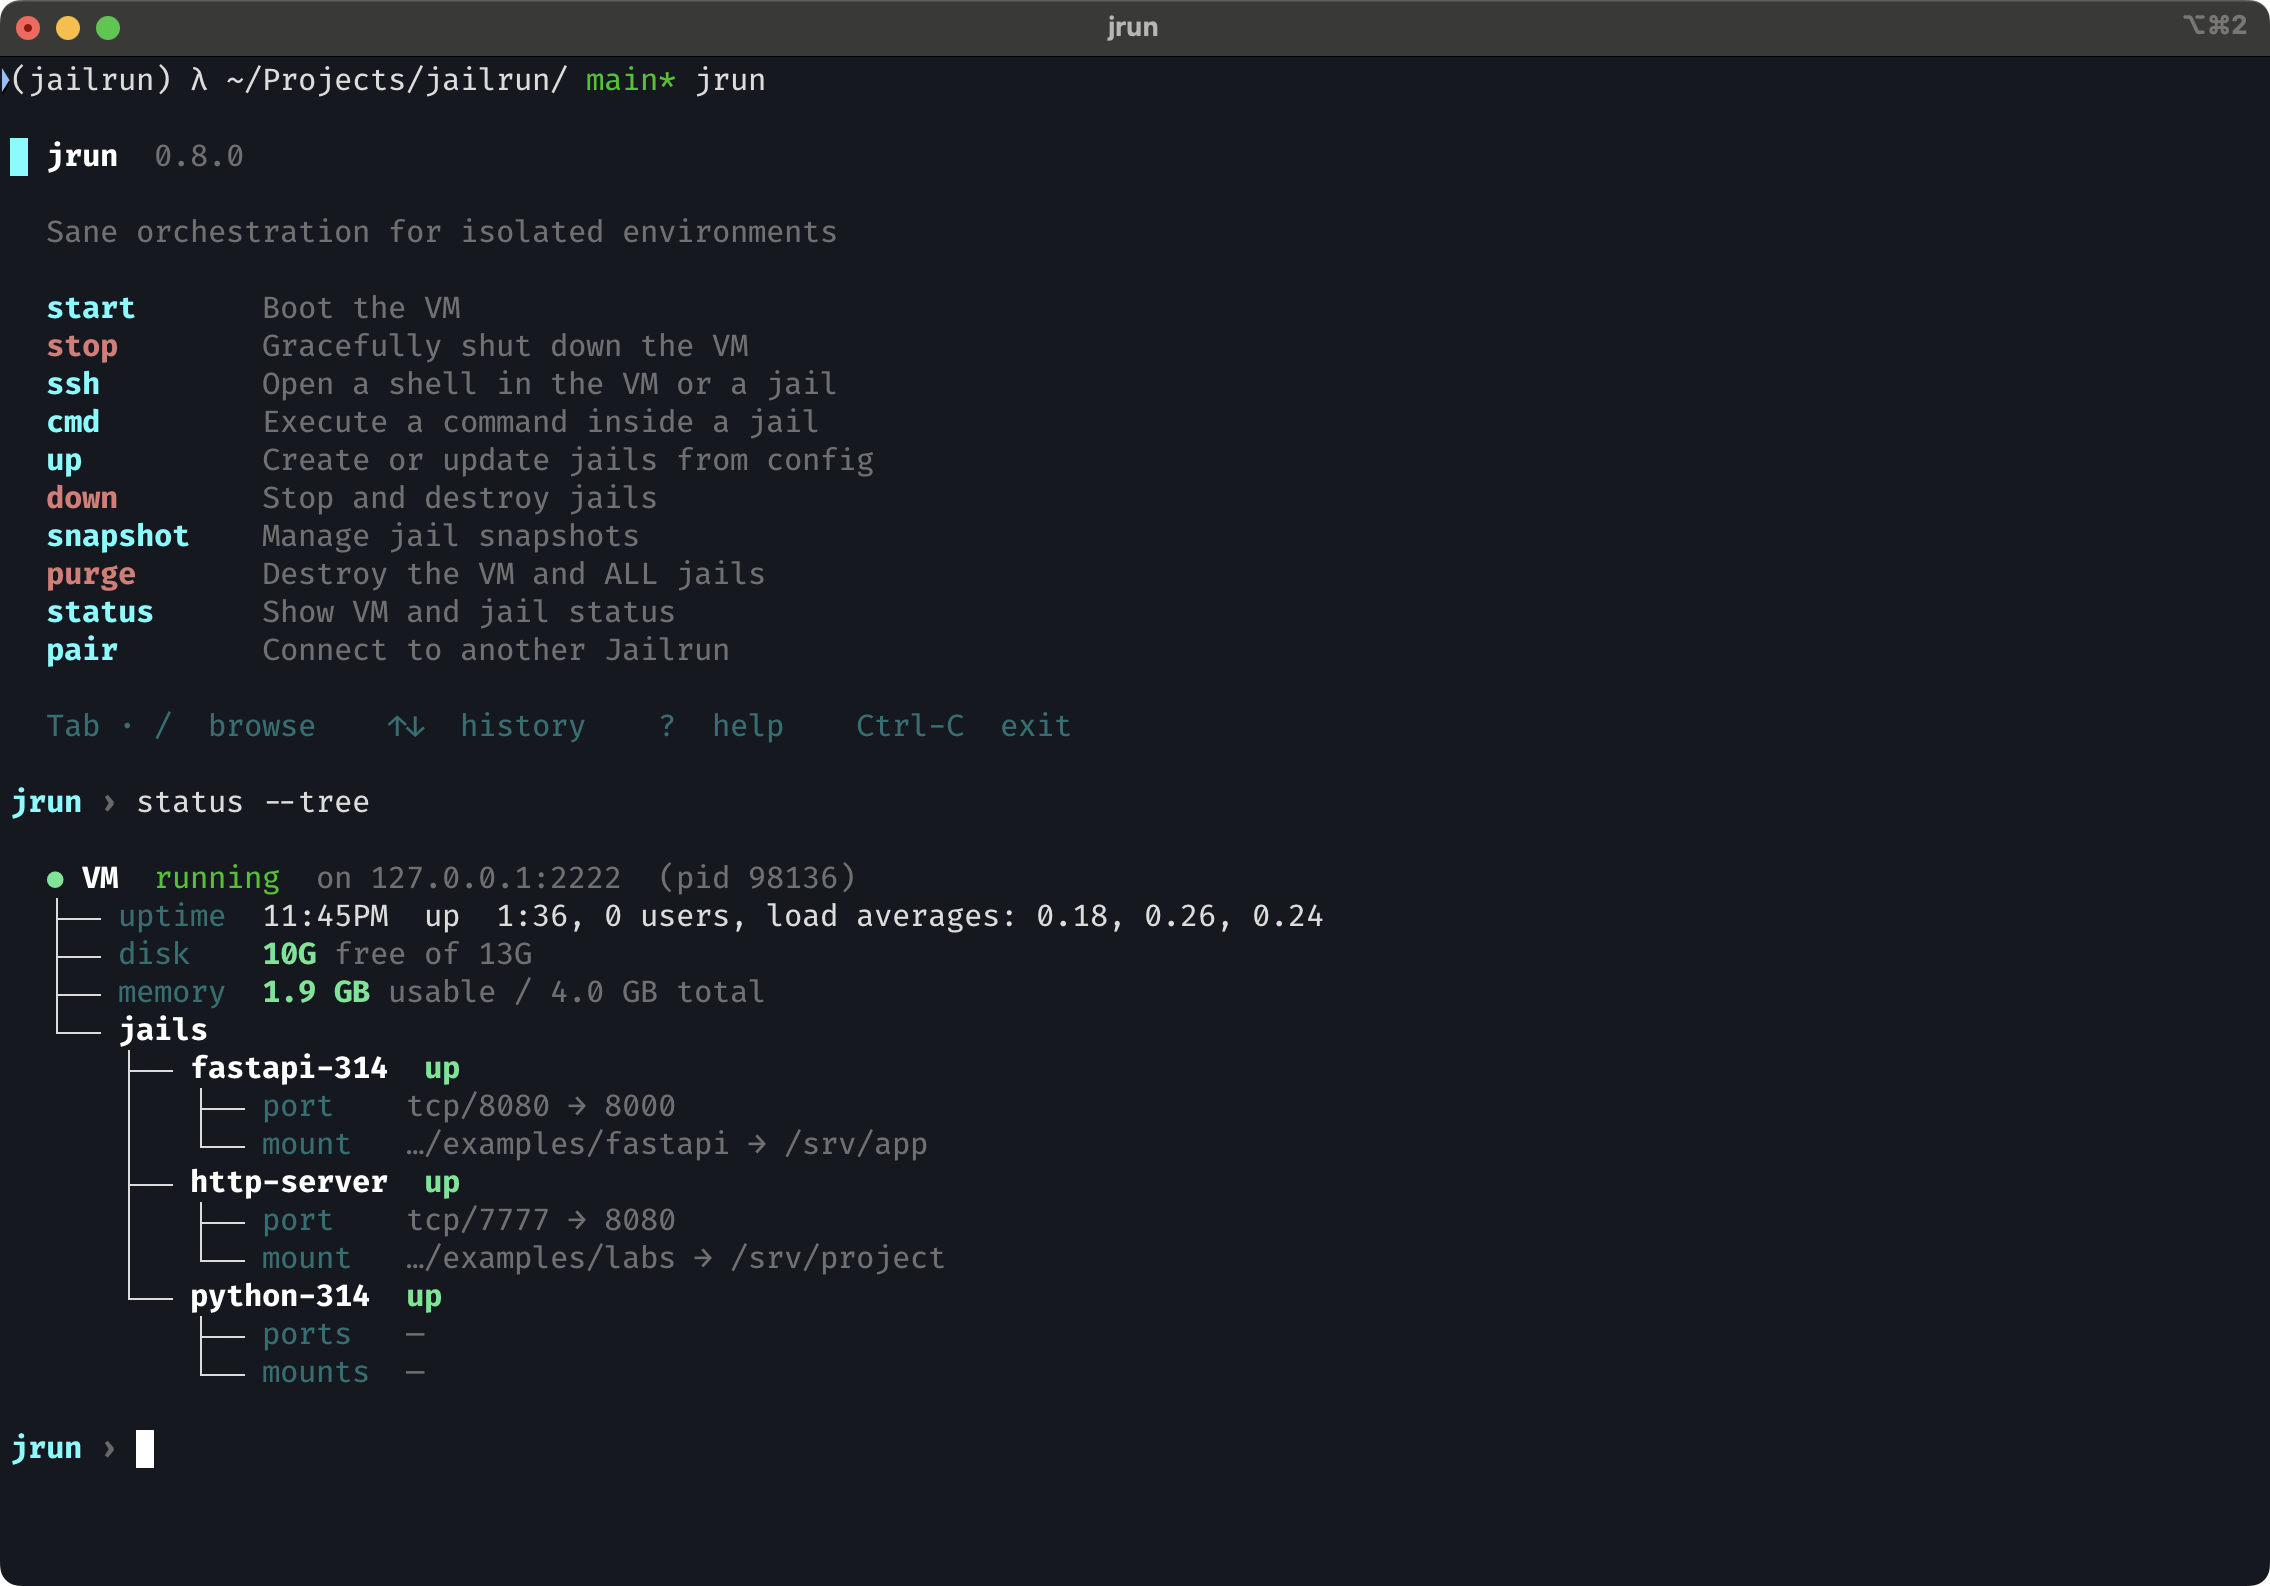This screenshot has width=2270, height=1586.
Task: Click the 'up' state of http-server
Action: 442,1183
